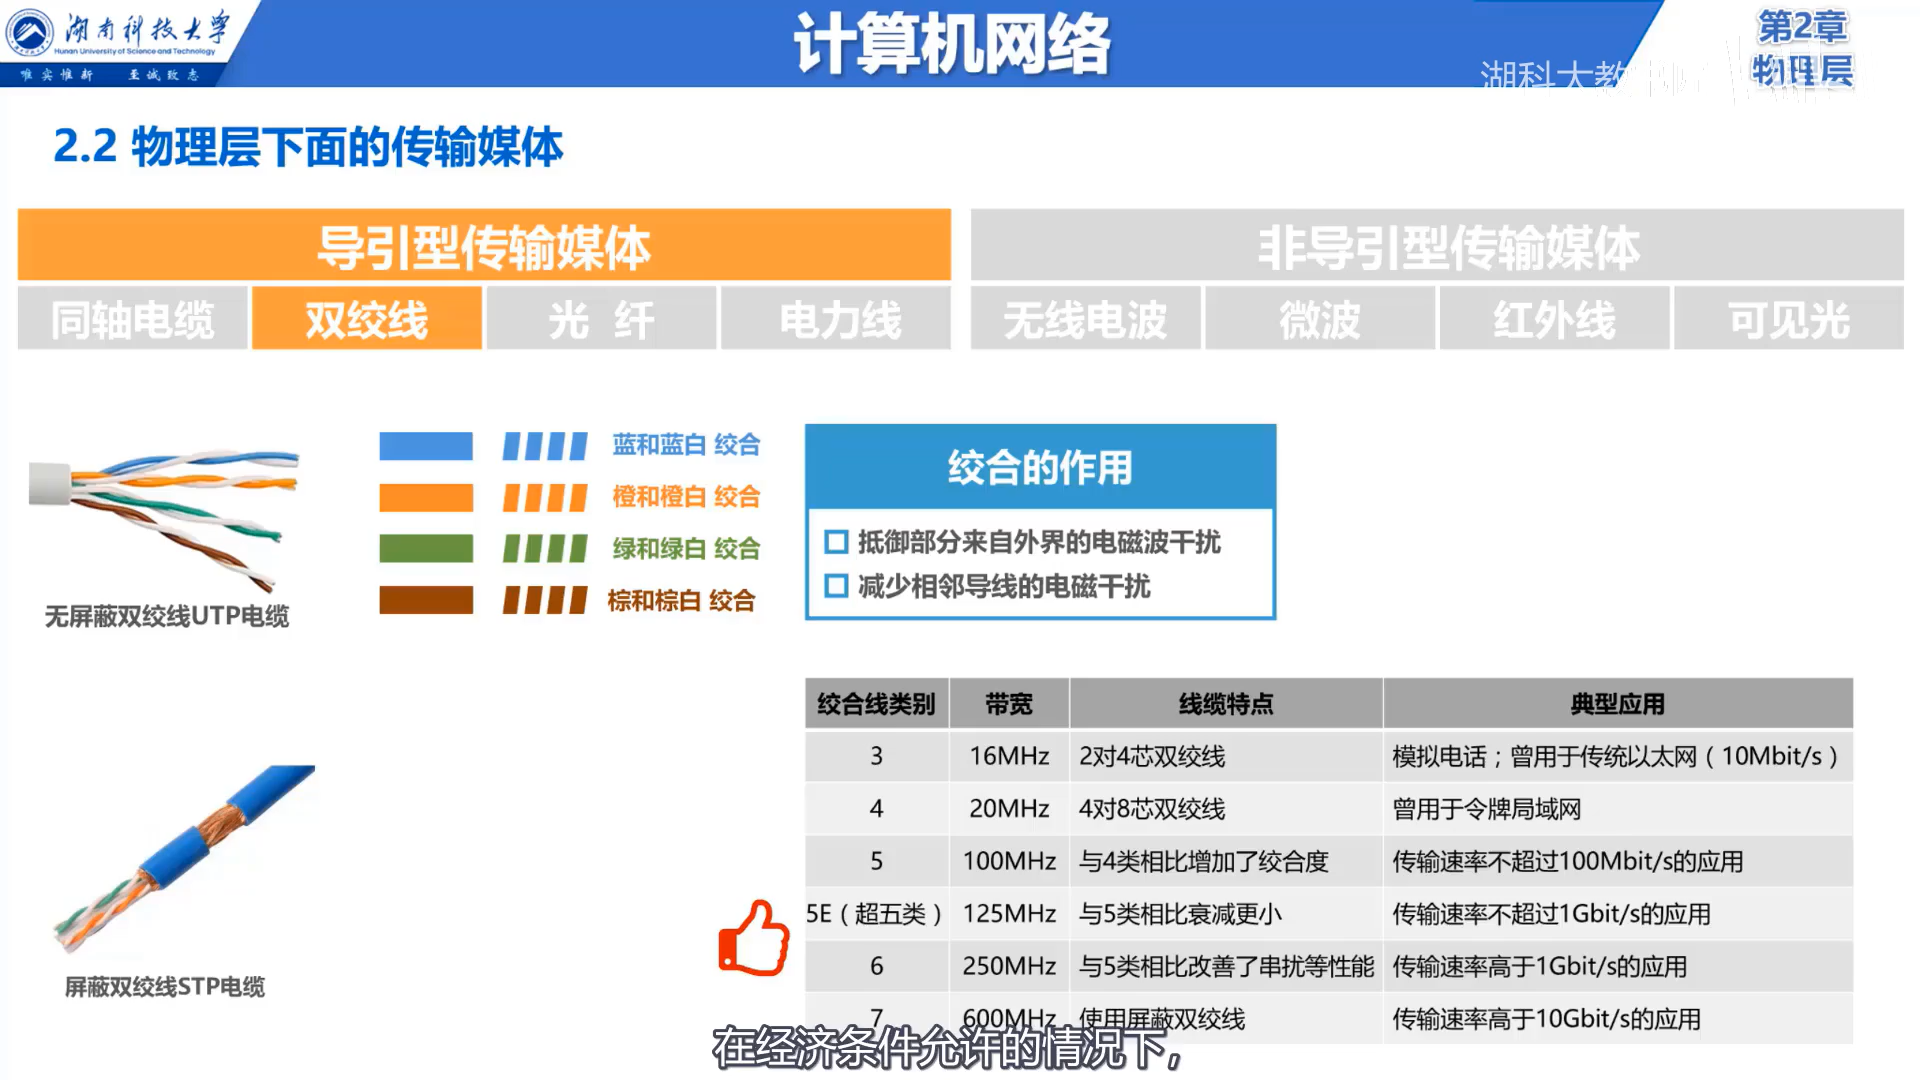This screenshot has width=1920, height=1080.
Task: Click the striped green-white swatch
Action: click(x=545, y=548)
